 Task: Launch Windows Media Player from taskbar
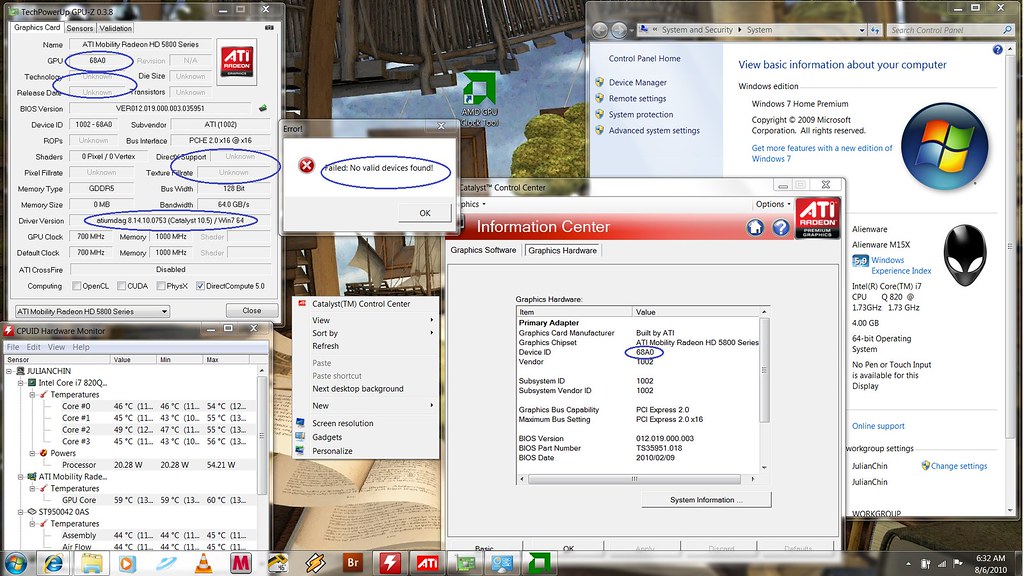pyautogui.click(x=127, y=563)
